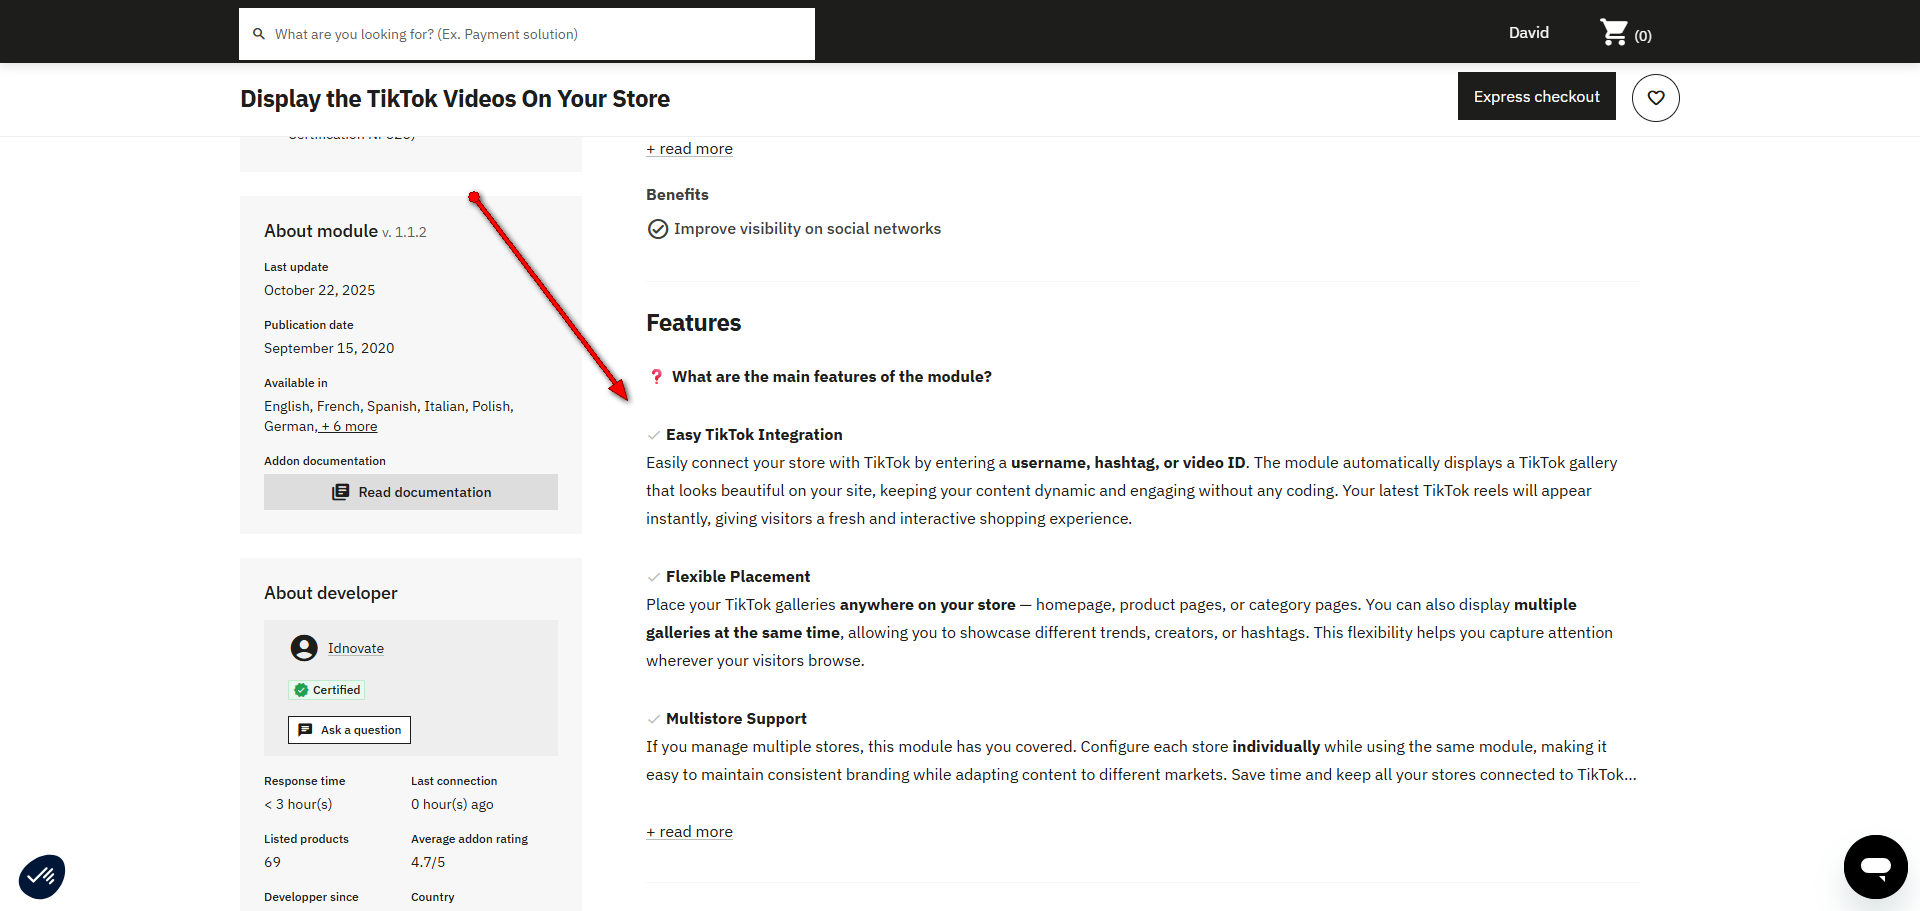
Task: Click 'What are the main features' question
Action: (x=832, y=377)
